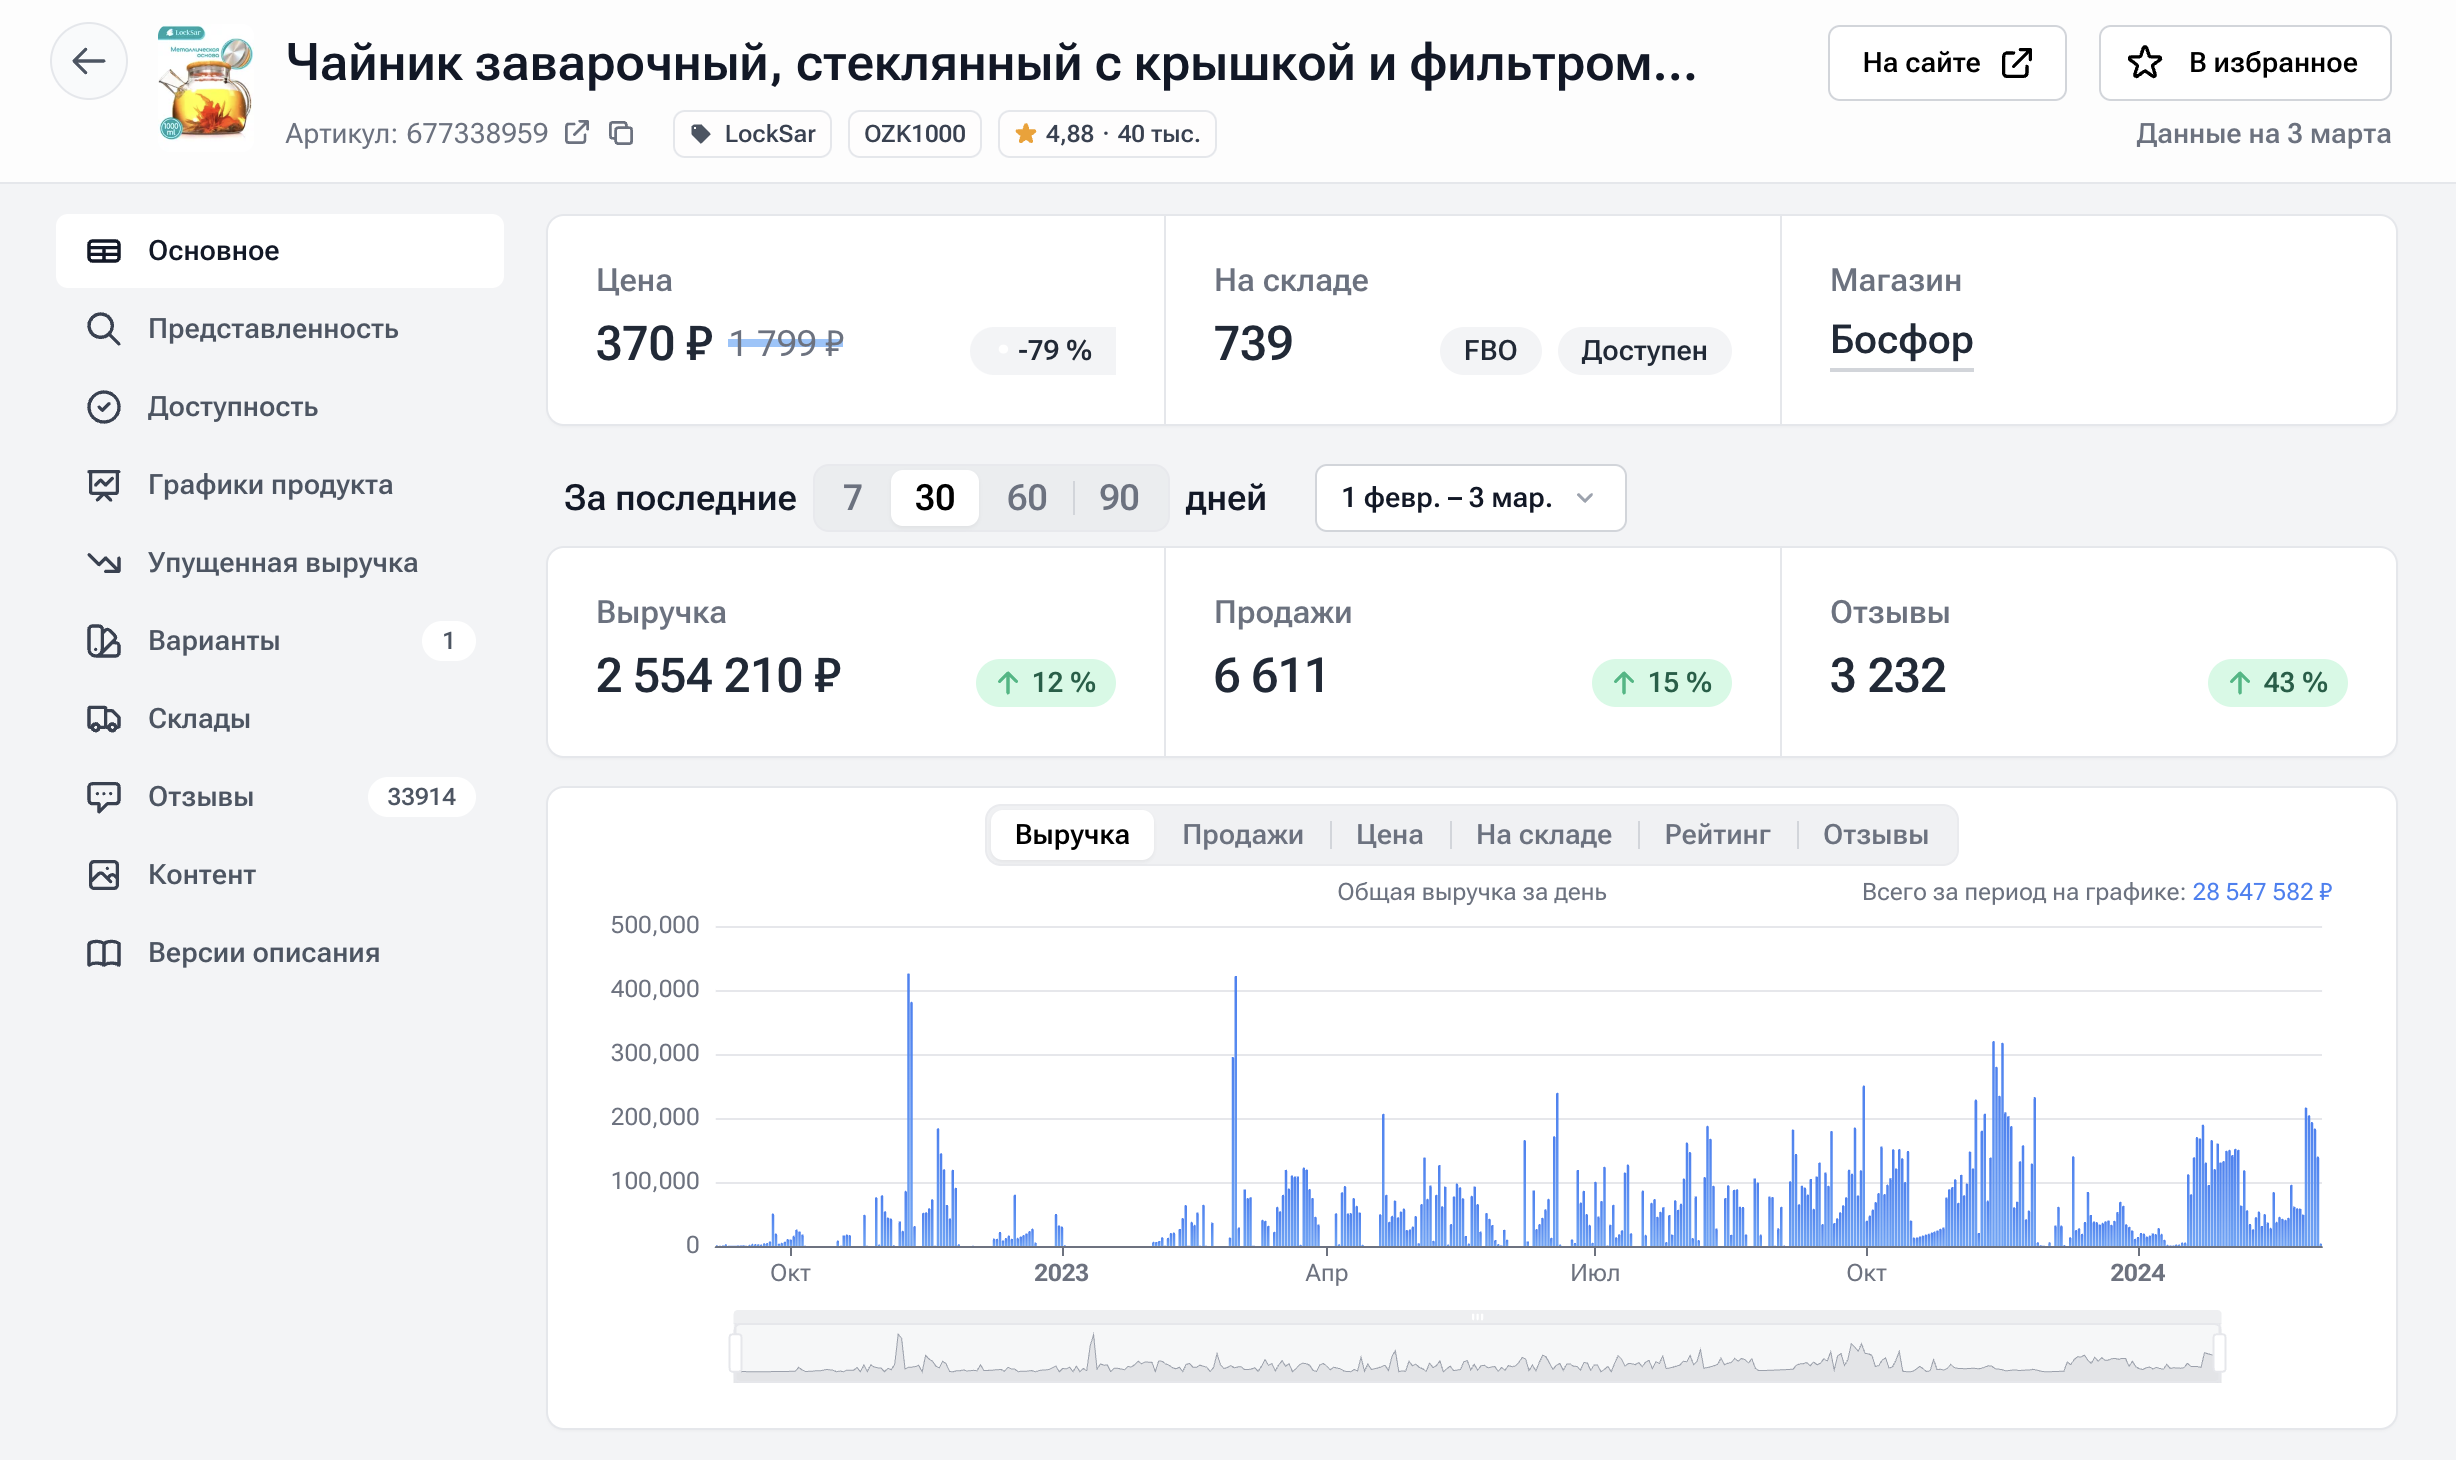Click the Контент image icon
The height and width of the screenshot is (1460, 2456).
(x=104, y=875)
